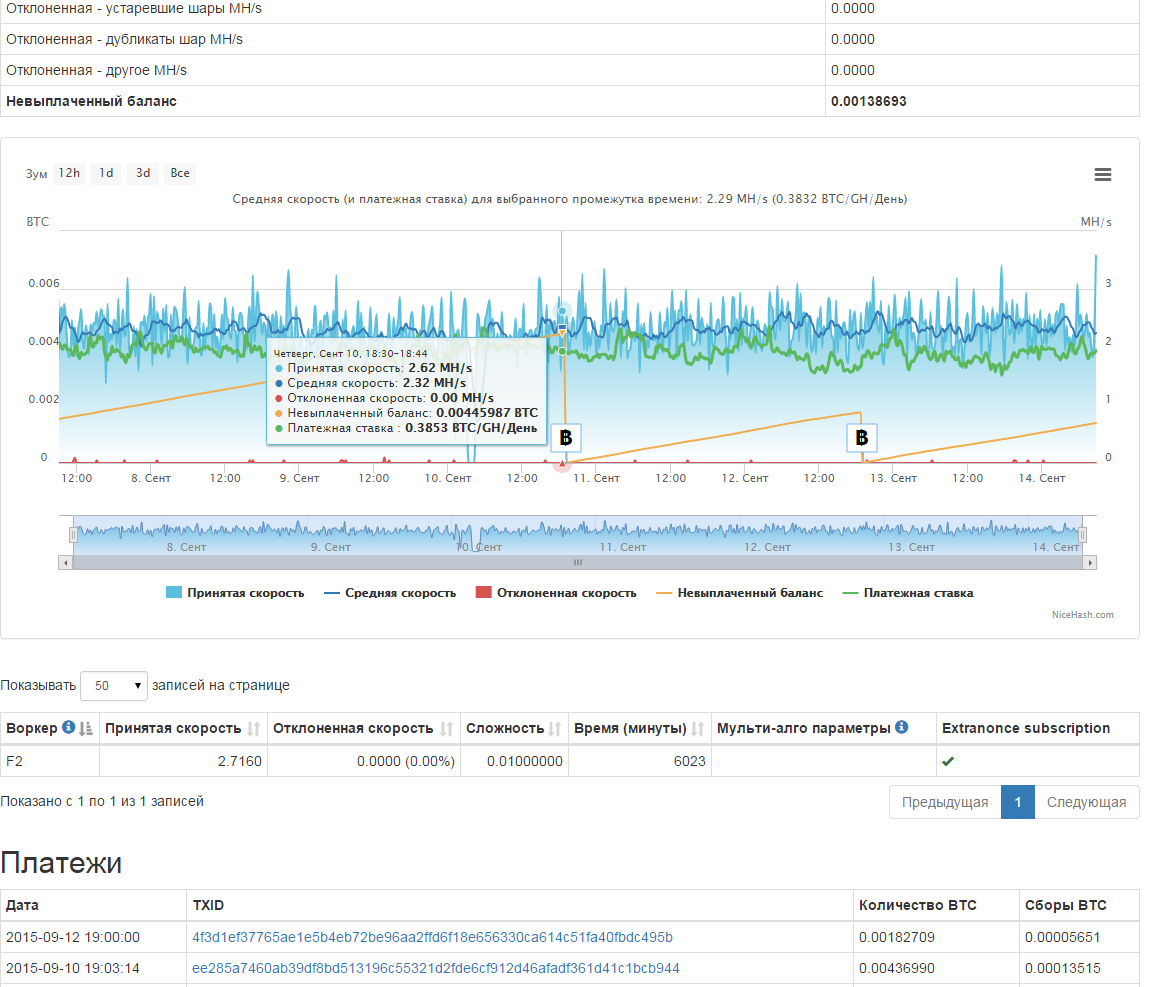Open the 2015-09-12 payment TXID link
The height and width of the screenshot is (987, 1149).
point(432,938)
